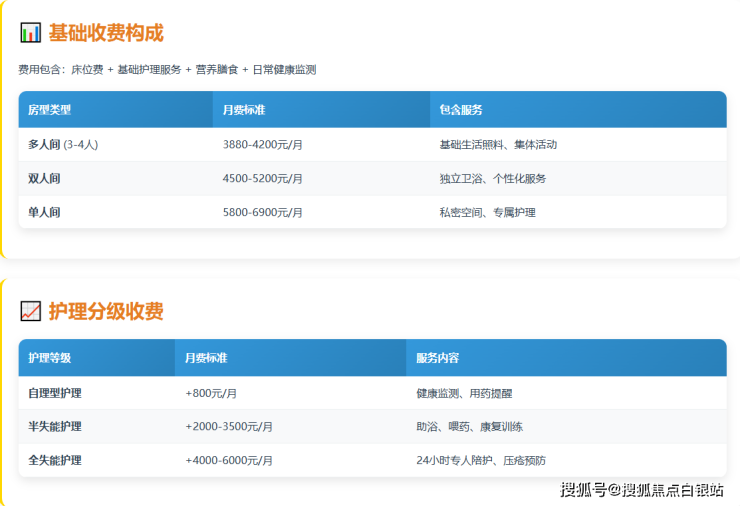Select the 多人间 (3-4人) row label
This screenshot has height=506, width=740.
pos(63,144)
